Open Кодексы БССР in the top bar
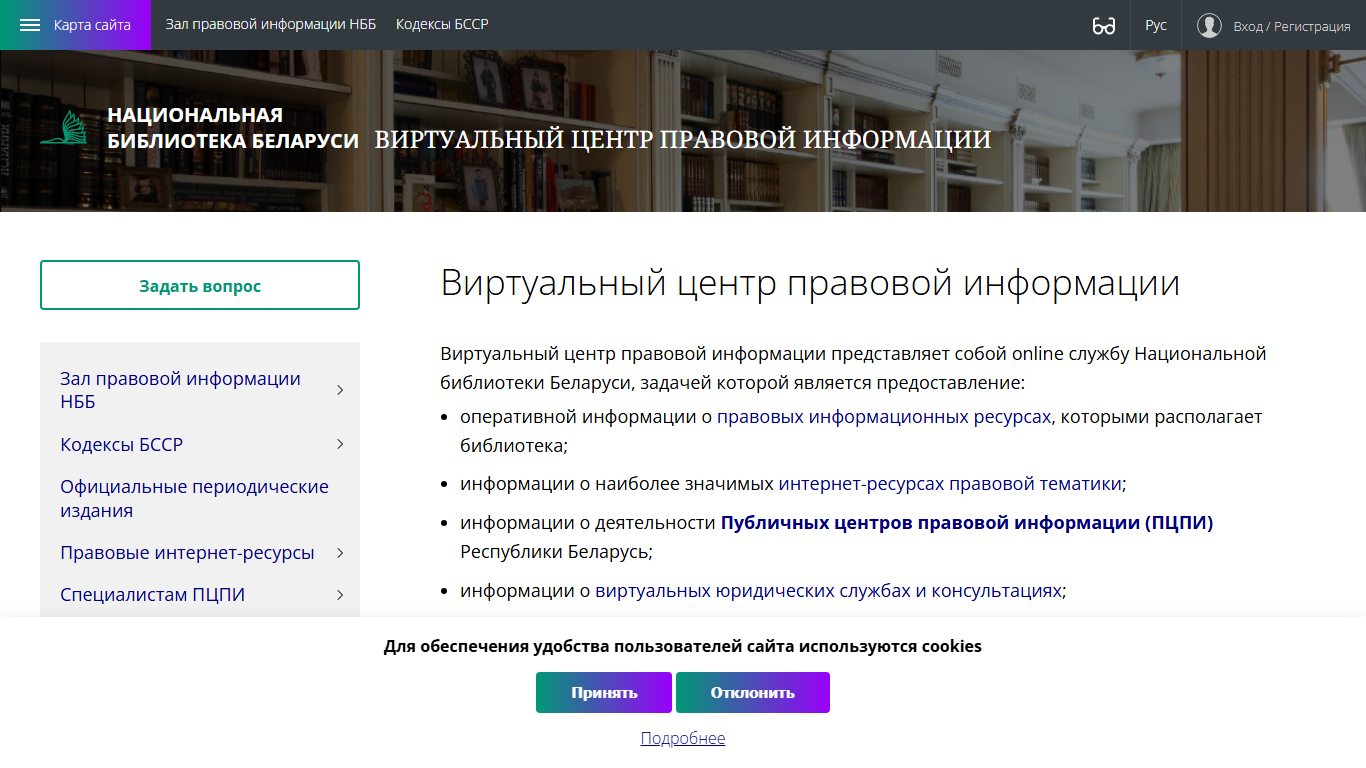Viewport: 1366px width, 768px height. 442,24
